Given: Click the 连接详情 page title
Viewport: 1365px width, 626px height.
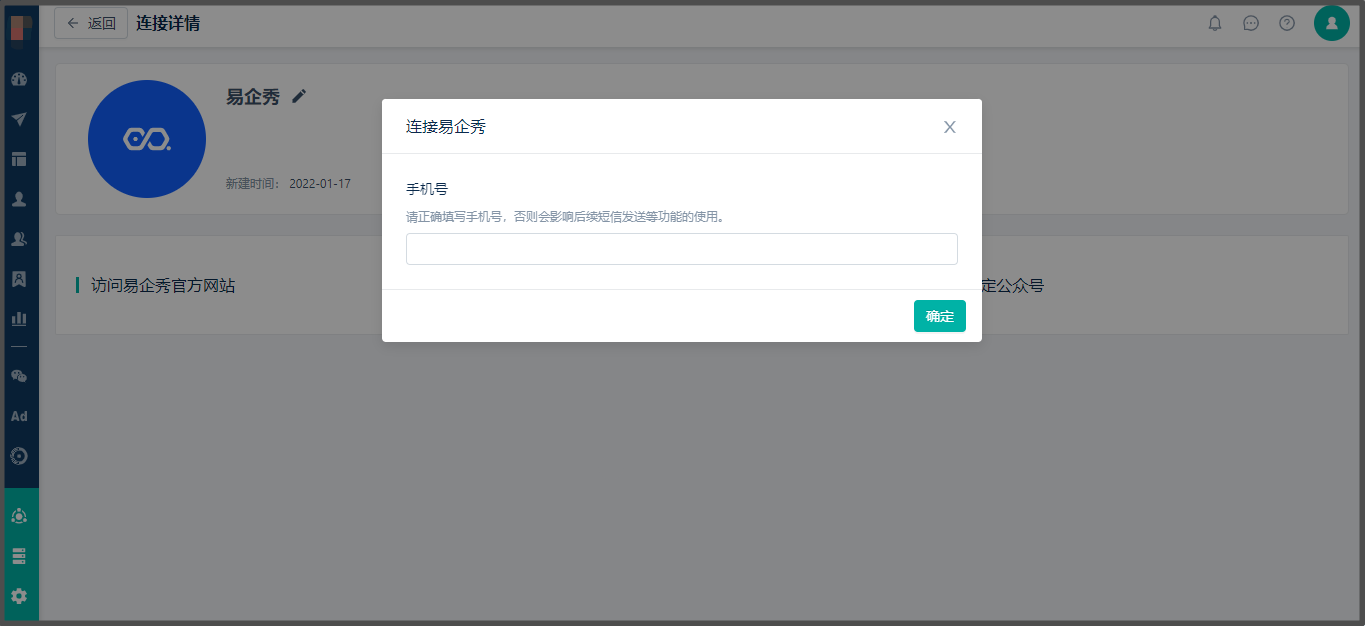Looking at the screenshot, I should (x=168, y=23).
